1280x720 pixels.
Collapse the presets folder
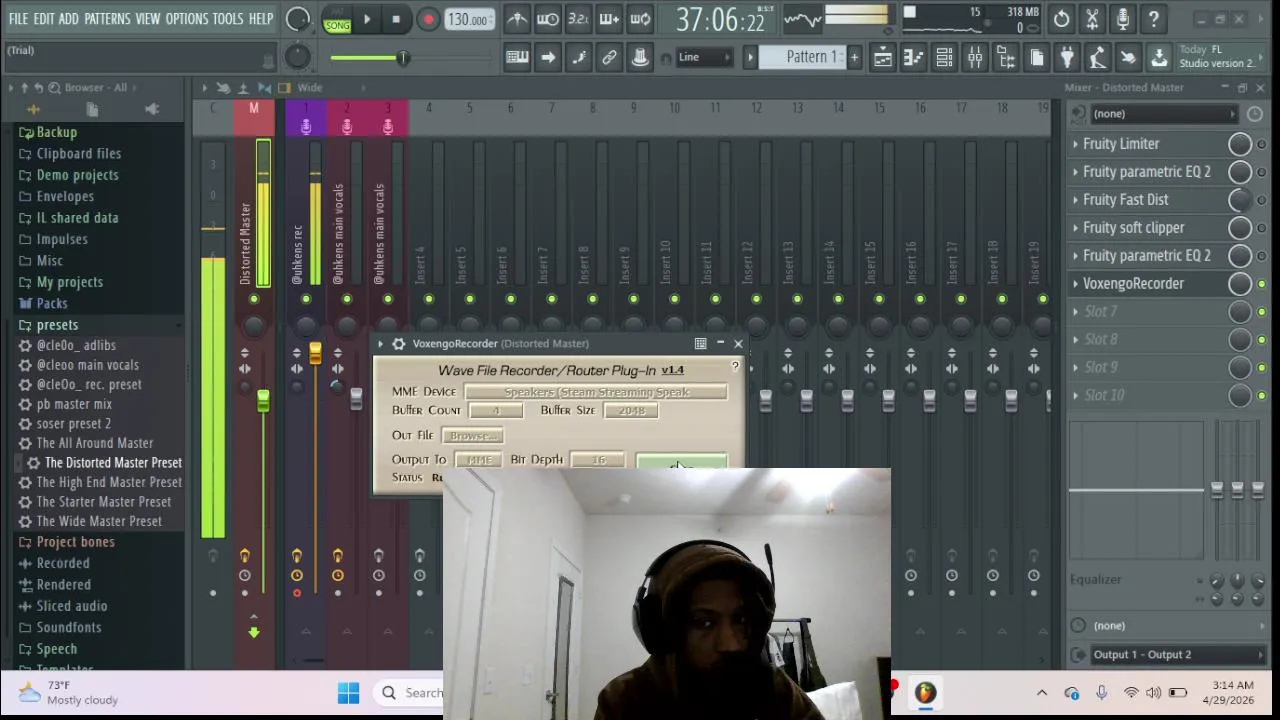click(57, 325)
